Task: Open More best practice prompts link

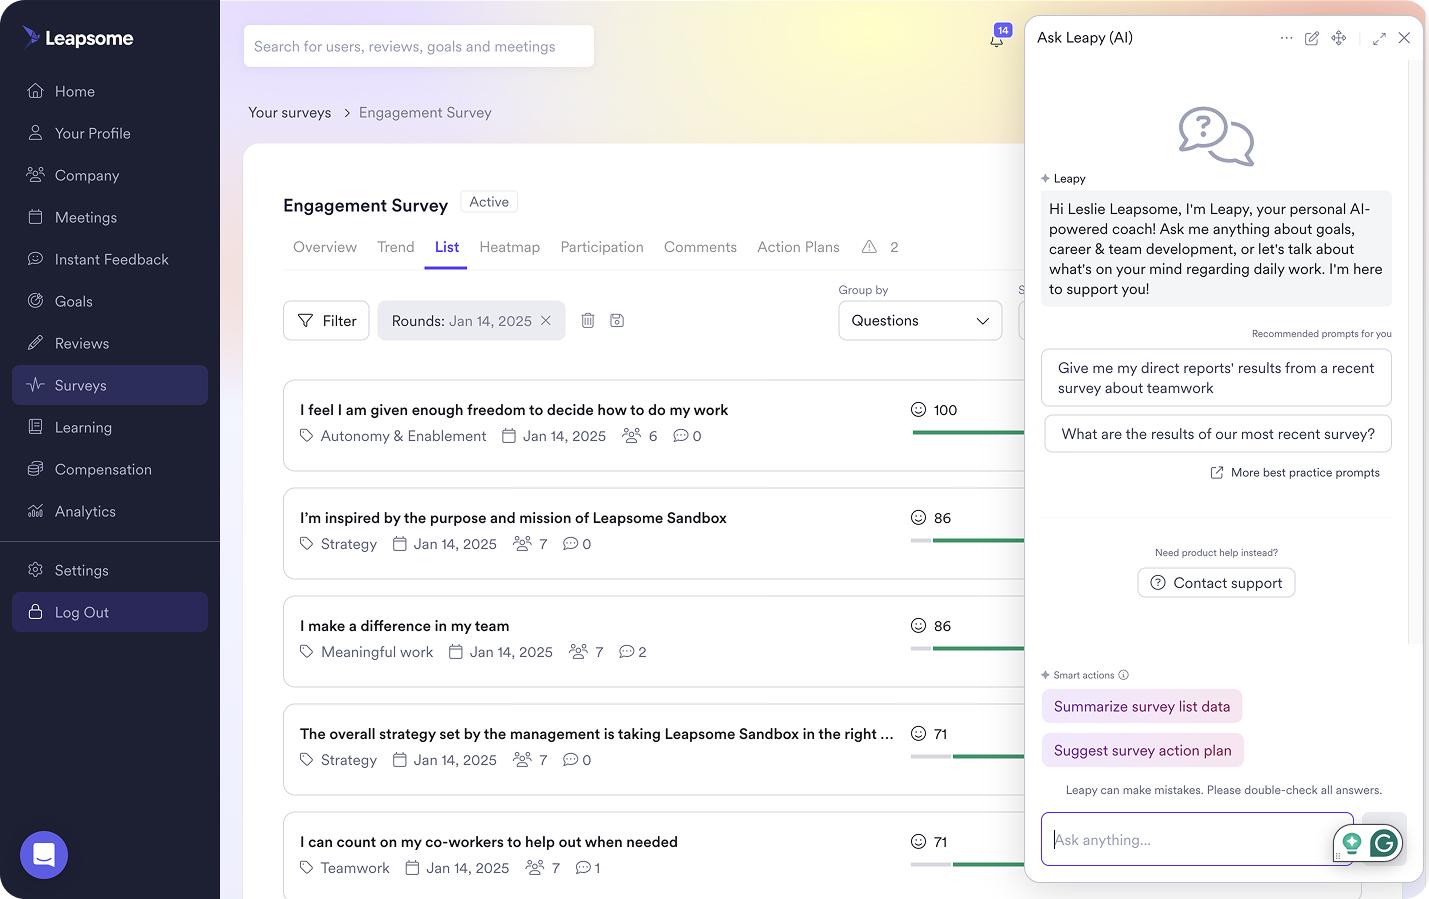Action: coord(1295,472)
